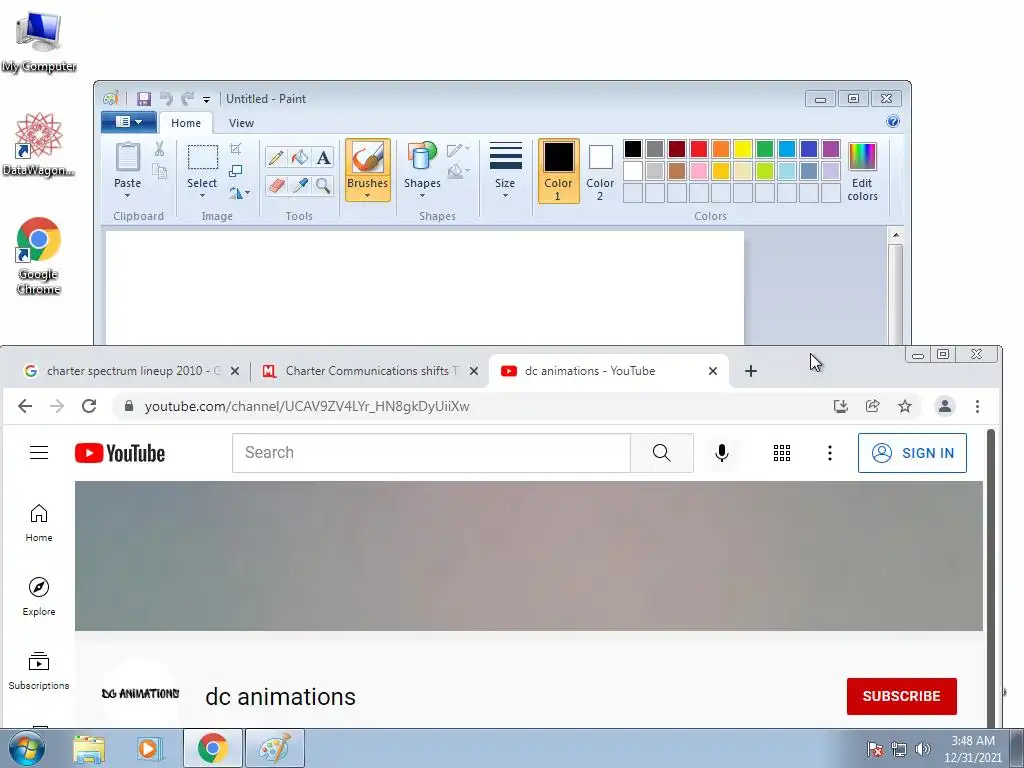Viewport: 1024px width, 768px height.
Task: Open Subscriptions in YouTube sidebar
Action: click(x=39, y=670)
